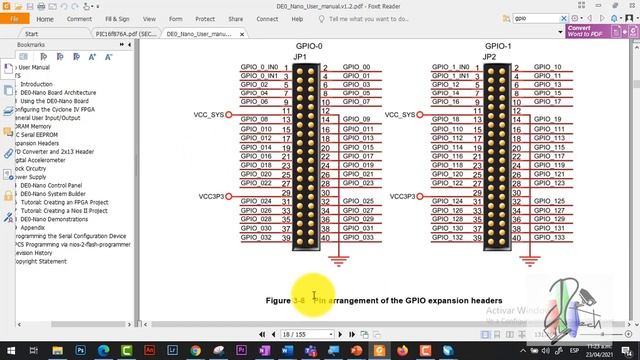Select 'Tutorial: Creating an FPGA Project' bookmark
Image resolution: width=640 pixels, height=360 pixels.
[x=64, y=202]
